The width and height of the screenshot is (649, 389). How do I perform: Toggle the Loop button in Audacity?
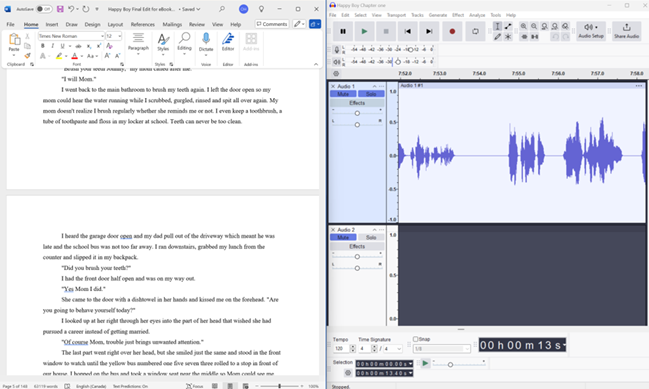point(475,31)
